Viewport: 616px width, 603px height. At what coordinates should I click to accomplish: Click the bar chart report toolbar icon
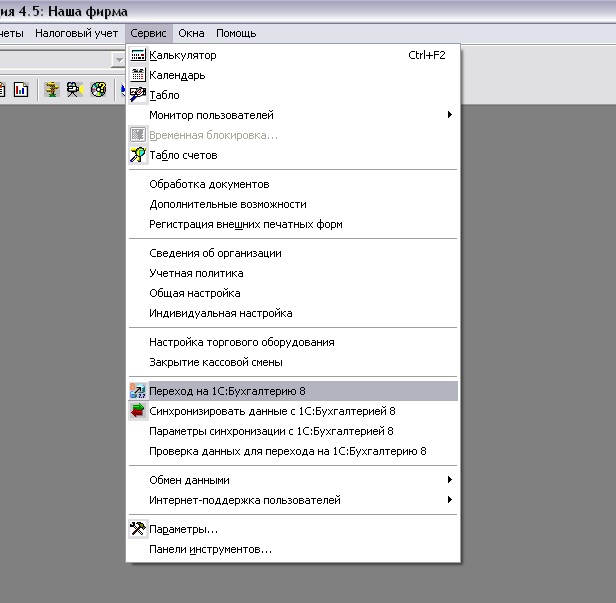pyautogui.click(x=21, y=90)
